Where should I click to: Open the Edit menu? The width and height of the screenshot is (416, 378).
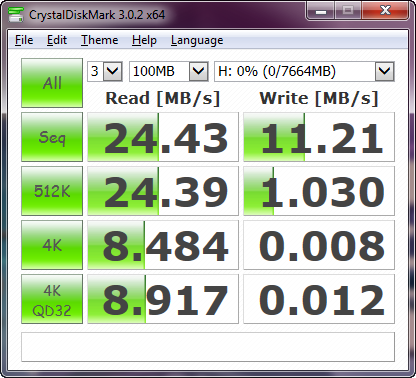point(57,40)
